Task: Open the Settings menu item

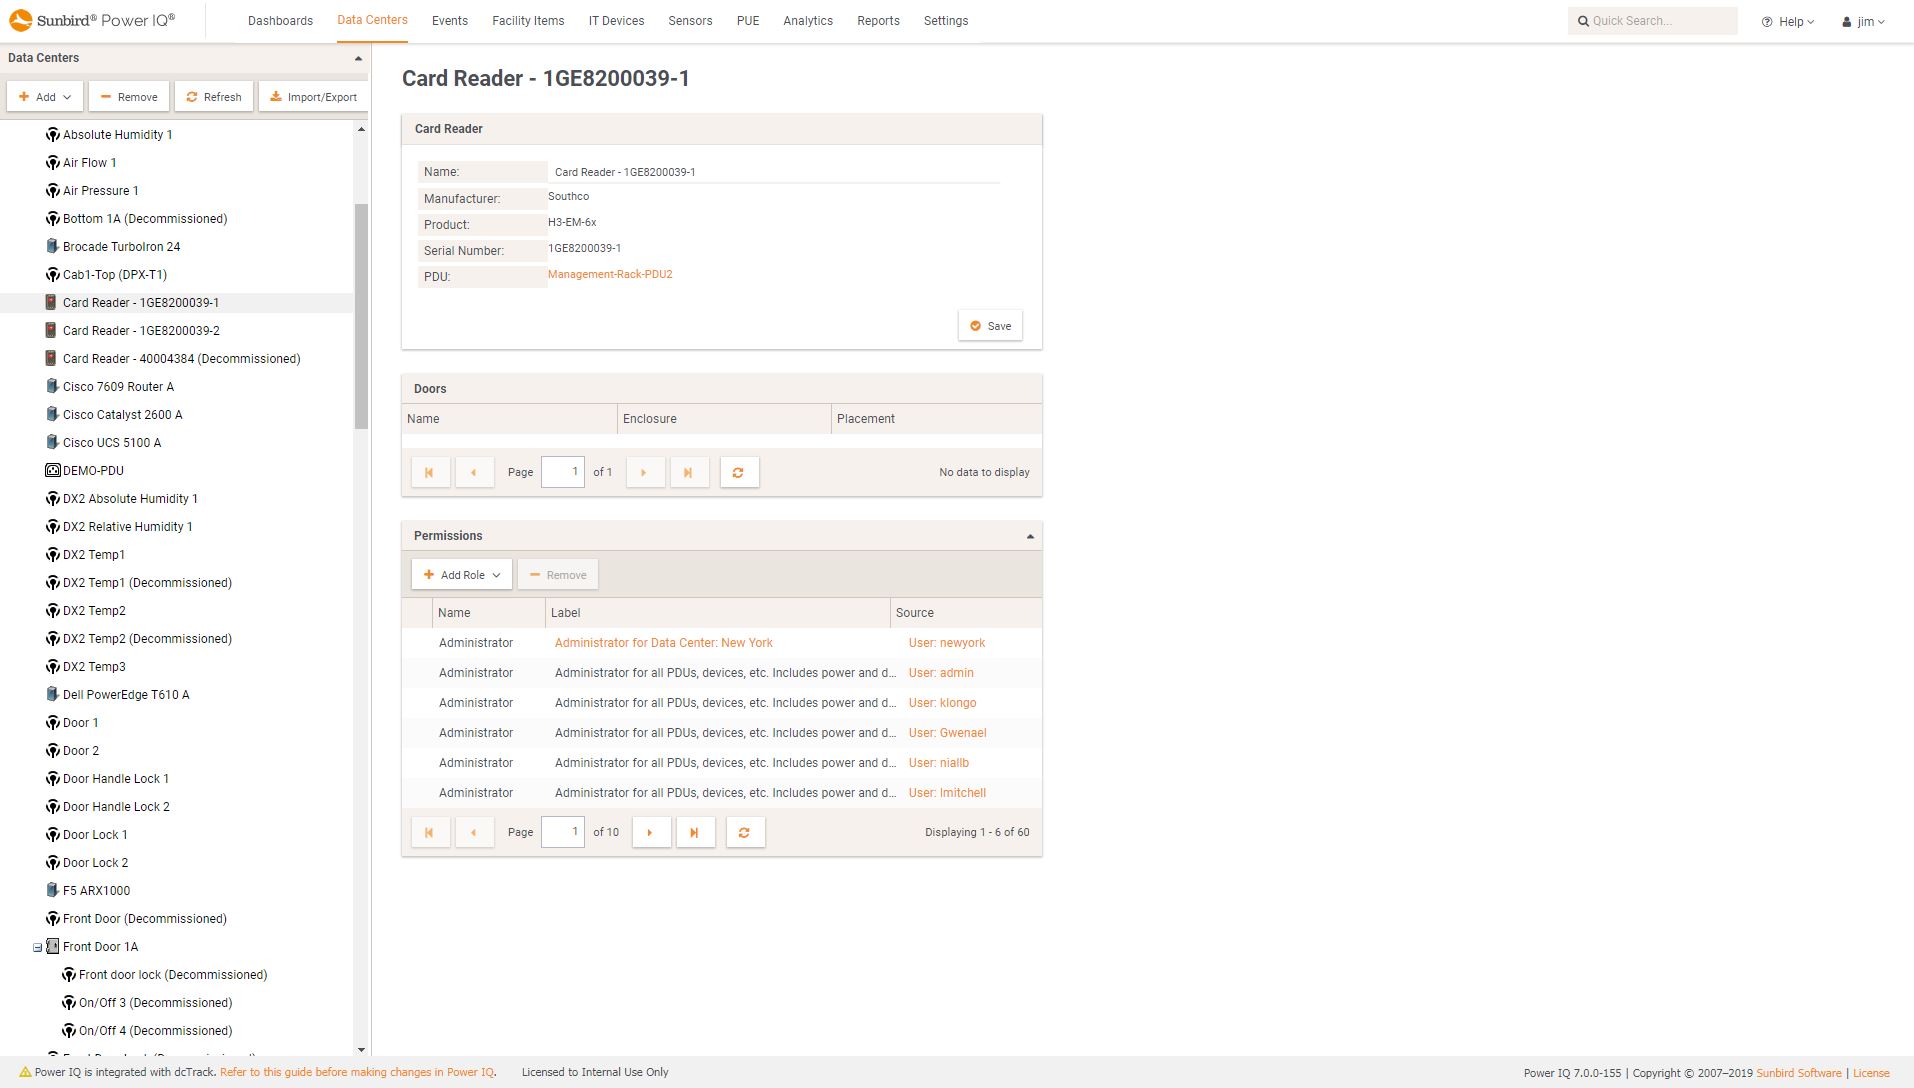Action: point(944,20)
